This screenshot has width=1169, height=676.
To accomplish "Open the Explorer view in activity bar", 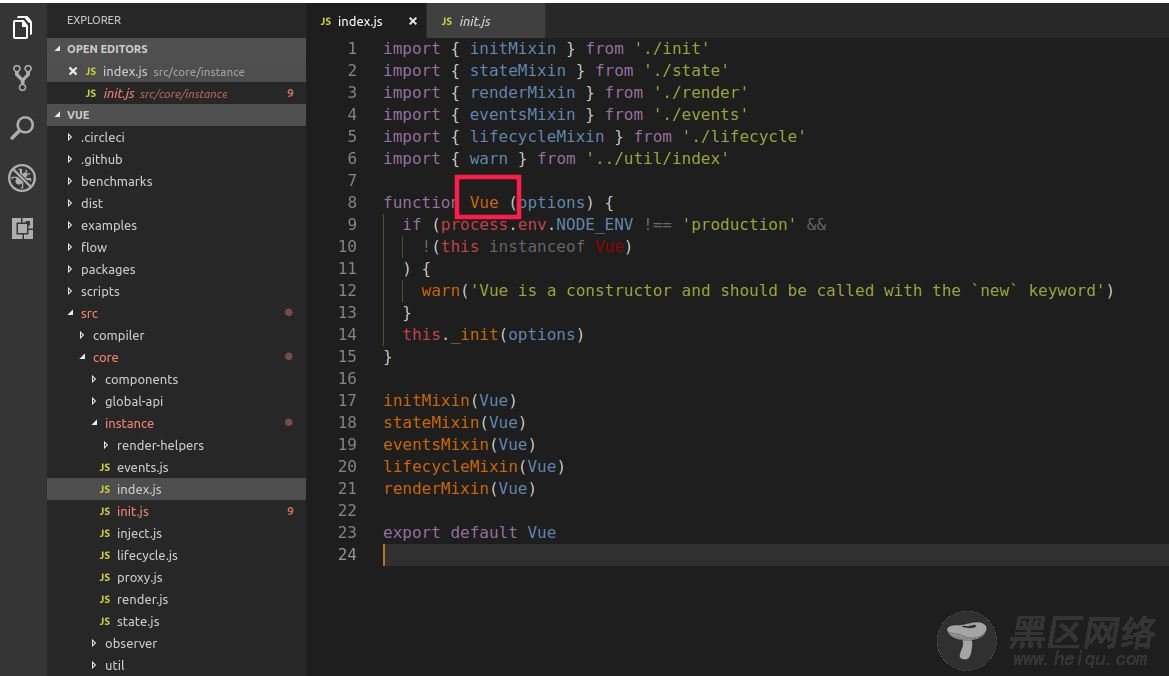I will pos(22,28).
